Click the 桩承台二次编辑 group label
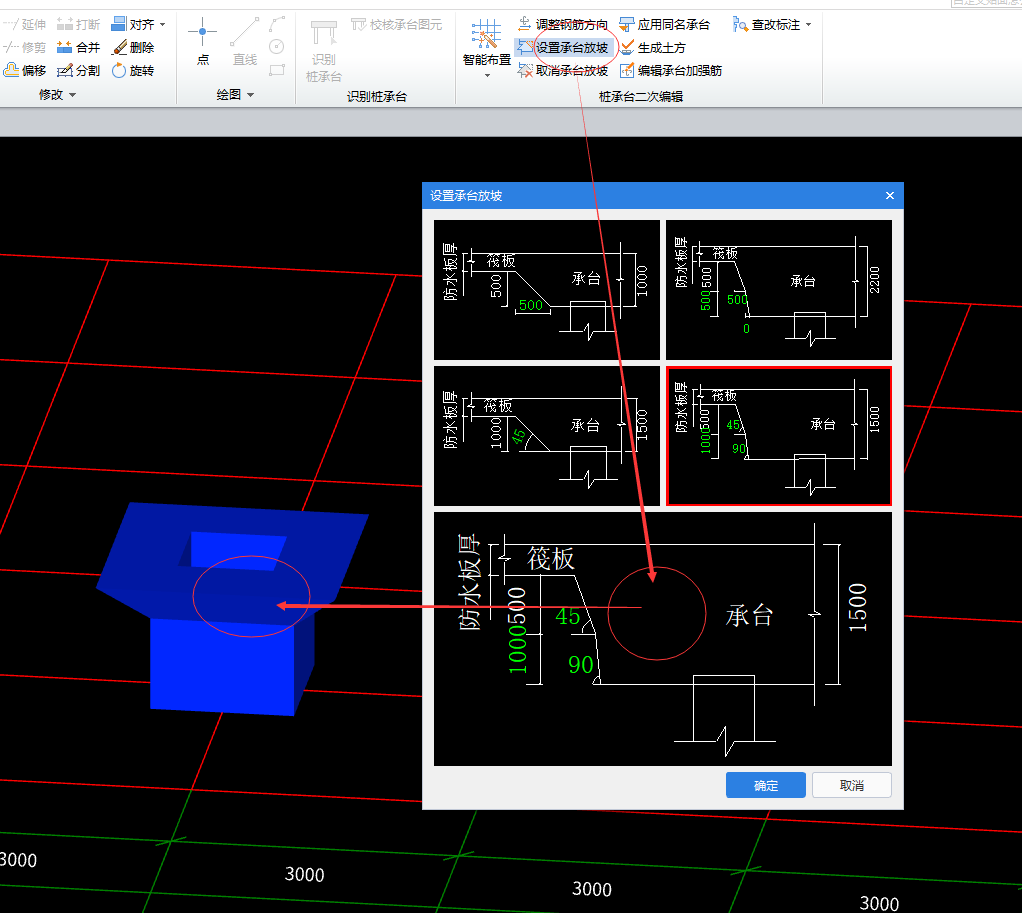The width and height of the screenshot is (1022, 913). pyautogui.click(x=641, y=96)
